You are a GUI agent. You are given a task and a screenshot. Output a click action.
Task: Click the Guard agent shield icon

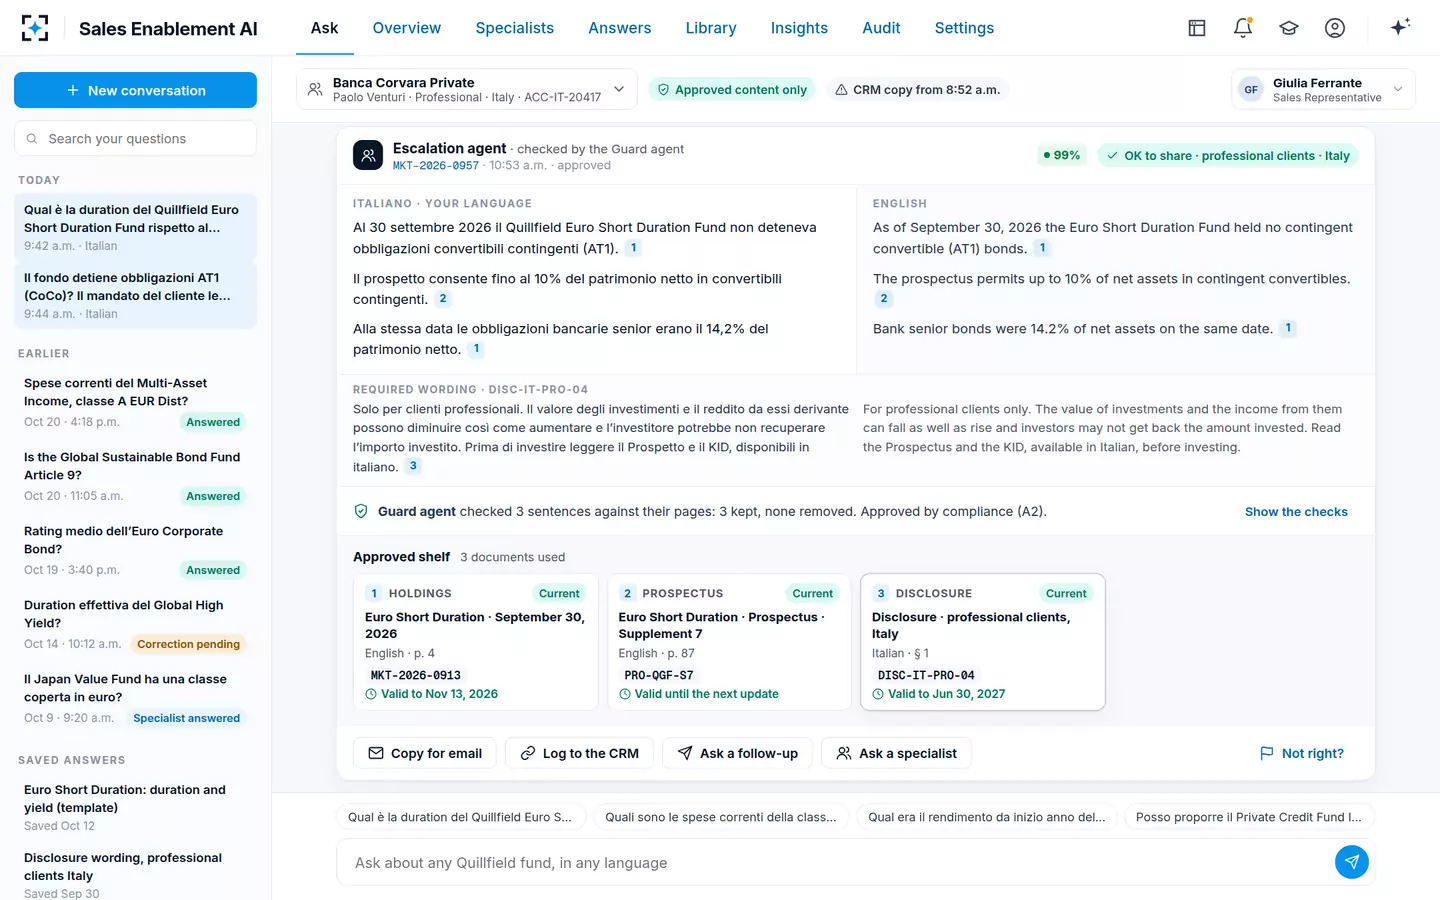361,511
